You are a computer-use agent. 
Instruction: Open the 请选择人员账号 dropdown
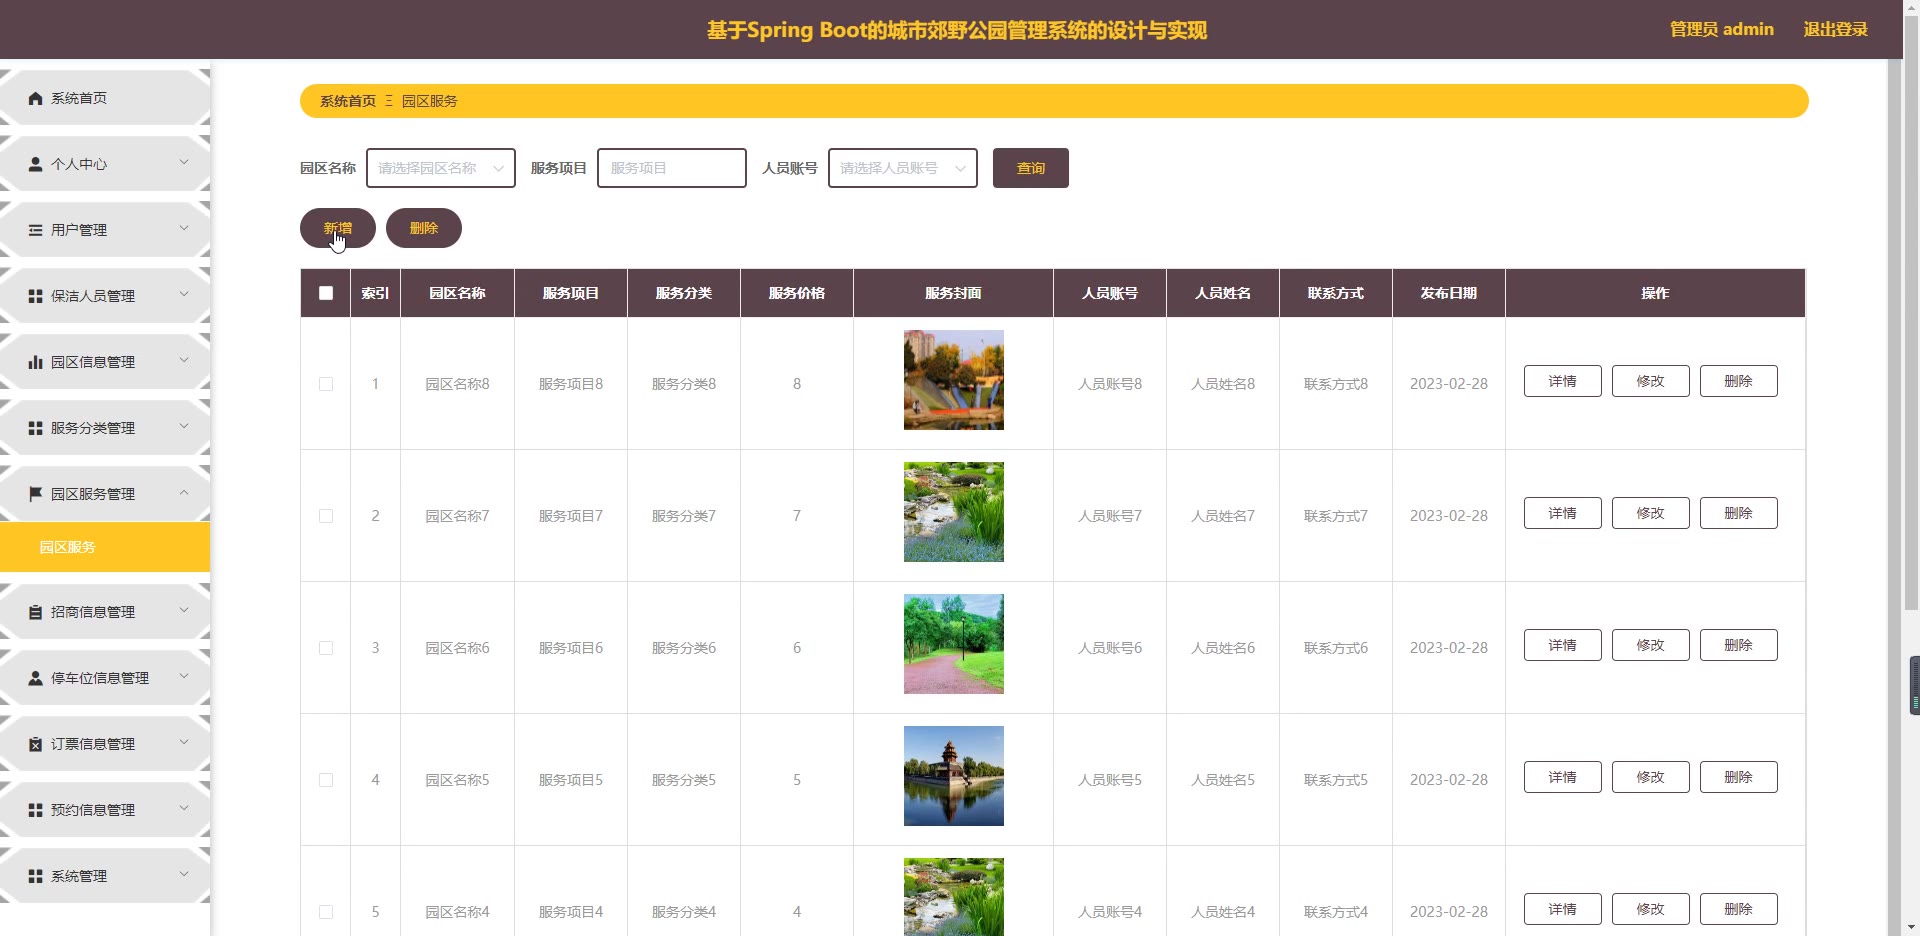tap(902, 168)
